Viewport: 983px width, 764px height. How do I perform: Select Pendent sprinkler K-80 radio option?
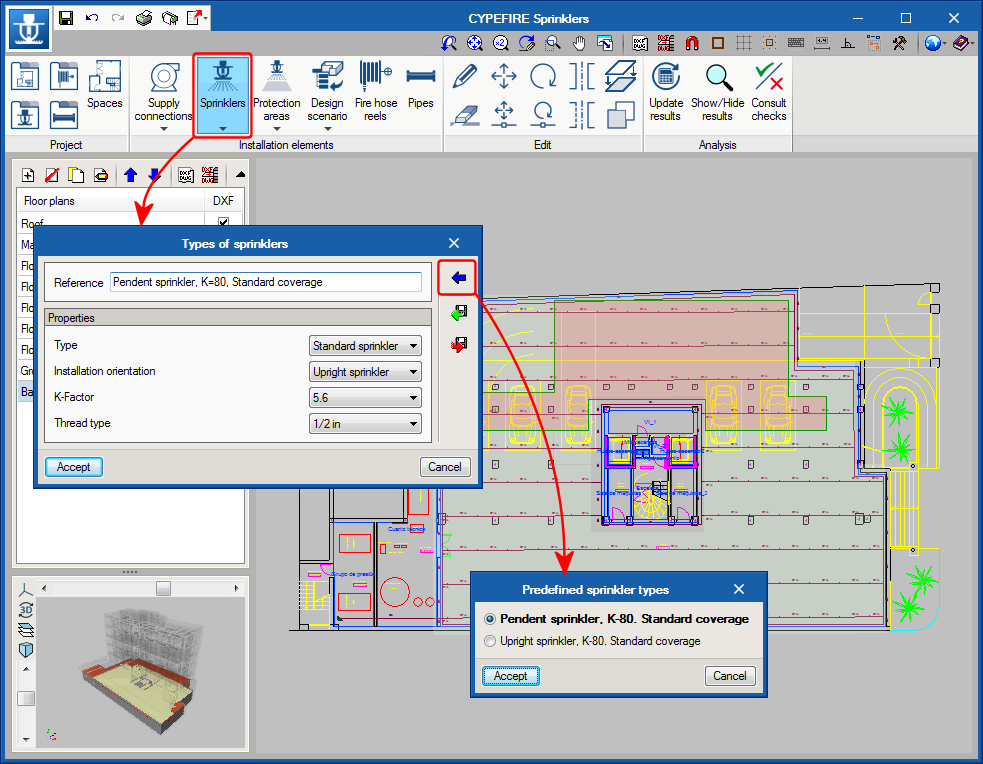click(489, 619)
